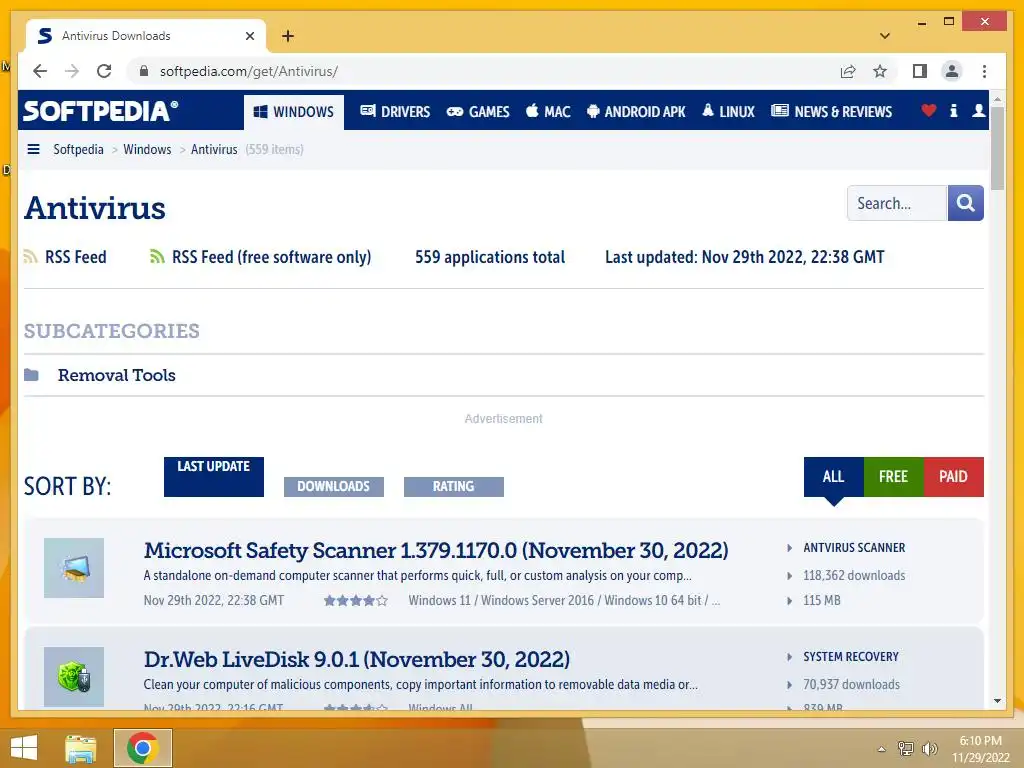Filter listing to All
Screen dimensions: 1024x768
coord(833,477)
